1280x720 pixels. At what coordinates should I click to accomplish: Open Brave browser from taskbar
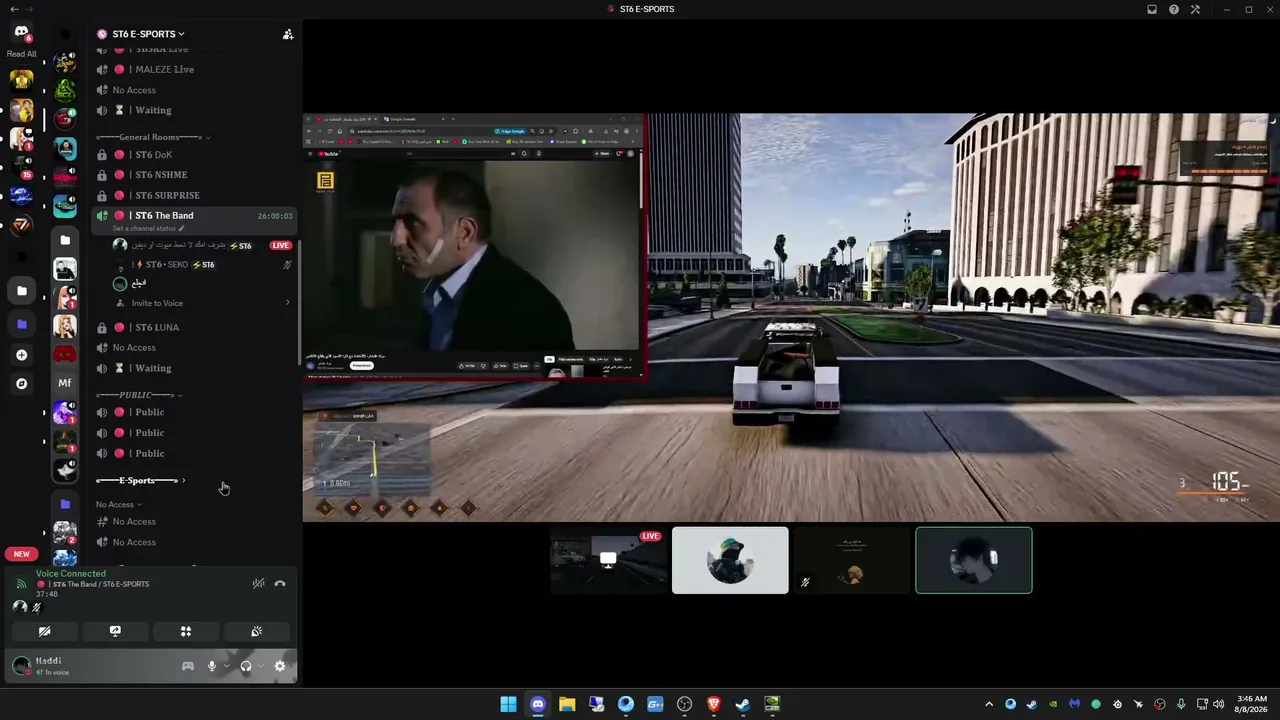[x=714, y=704]
